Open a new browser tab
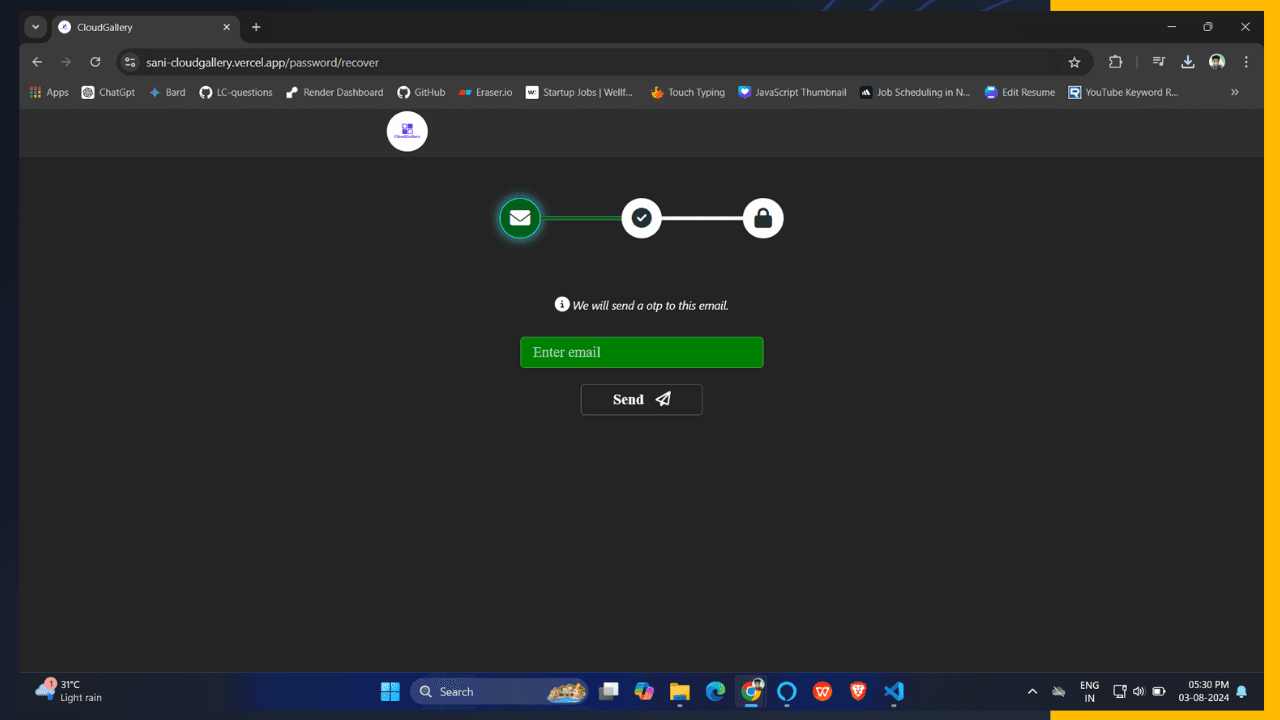This screenshot has width=1280, height=720. click(x=256, y=27)
